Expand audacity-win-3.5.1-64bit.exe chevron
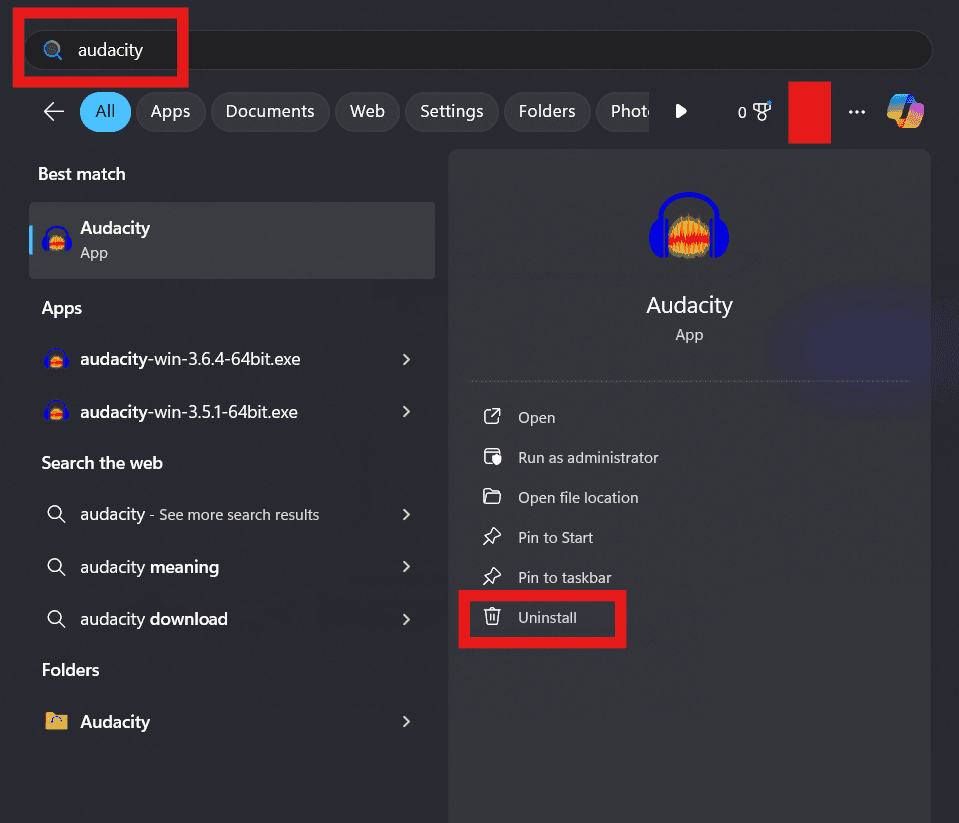Screen dimensions: 959x823 pyautogui.click(x=406, y=412)
